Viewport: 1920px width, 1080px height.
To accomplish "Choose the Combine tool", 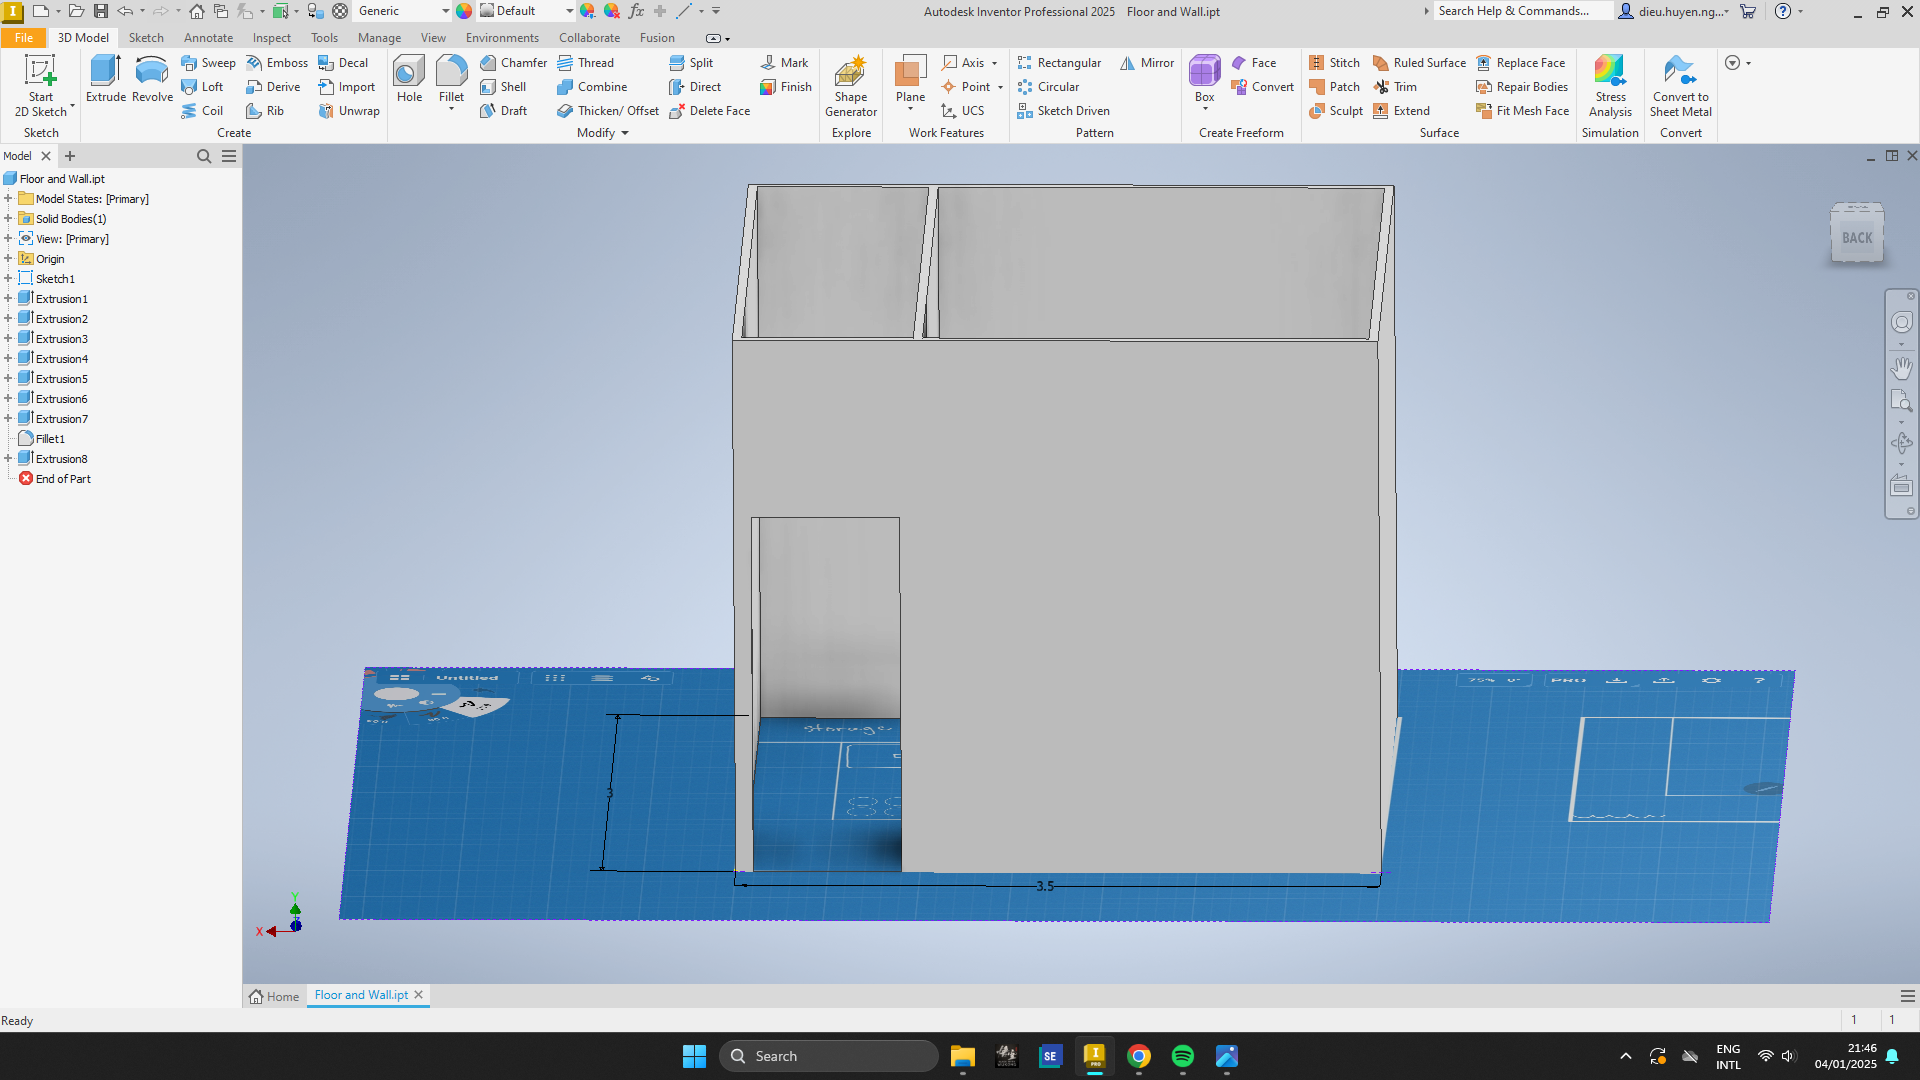I will [x=592, y=87].
